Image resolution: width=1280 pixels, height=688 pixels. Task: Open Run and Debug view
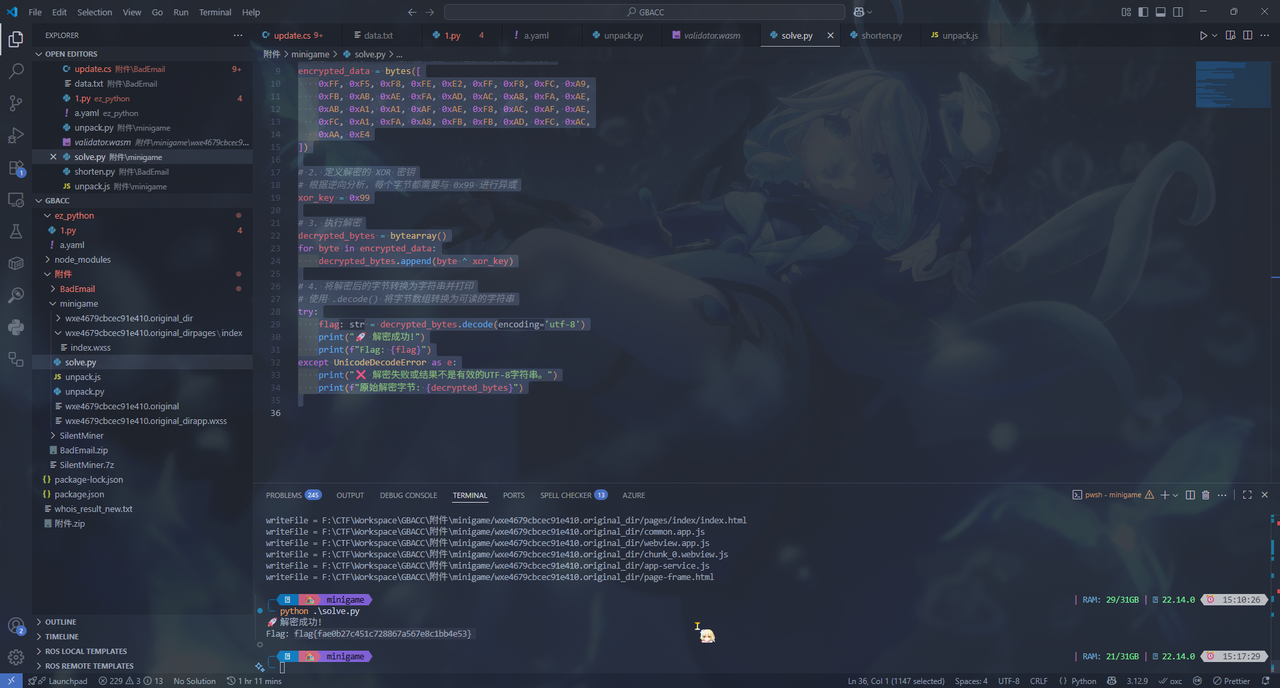point(16,135)
